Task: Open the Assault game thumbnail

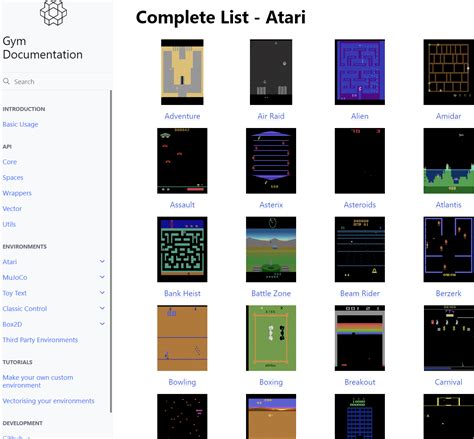Action: point(182,161)
